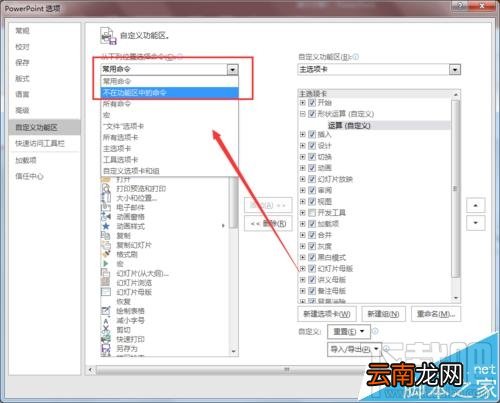Uncheck the 幻灯片放映 checkbox
Screen dimensions: 500x403
pos(312,179)
